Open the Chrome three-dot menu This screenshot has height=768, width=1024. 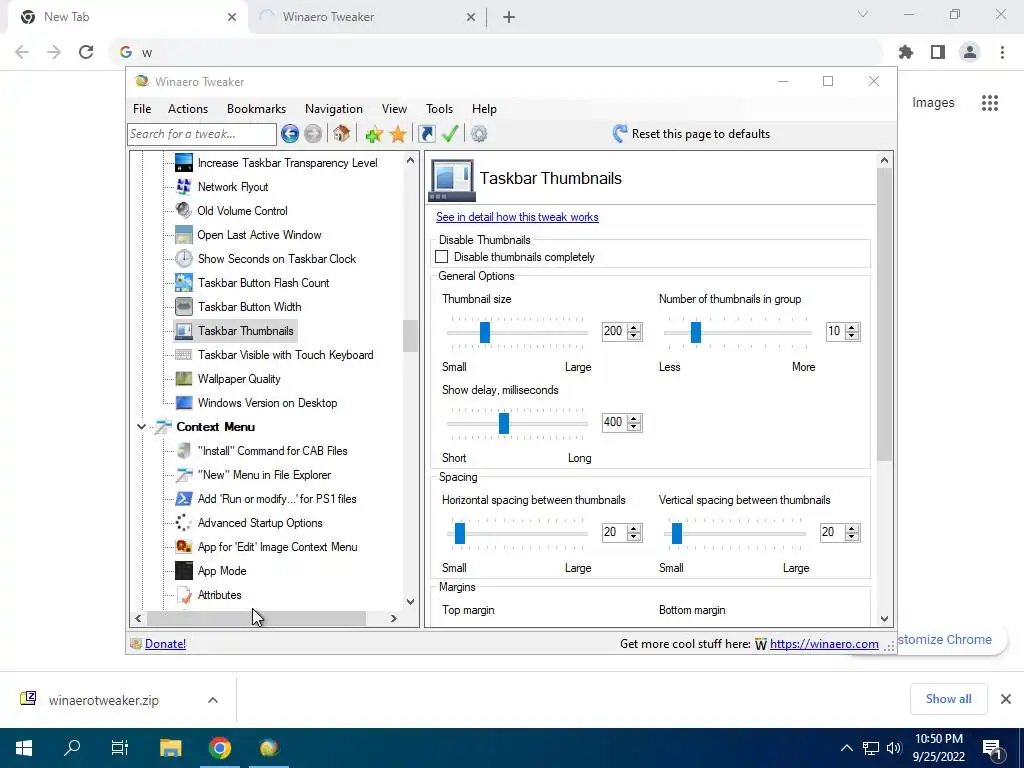tap(1002, 52)
